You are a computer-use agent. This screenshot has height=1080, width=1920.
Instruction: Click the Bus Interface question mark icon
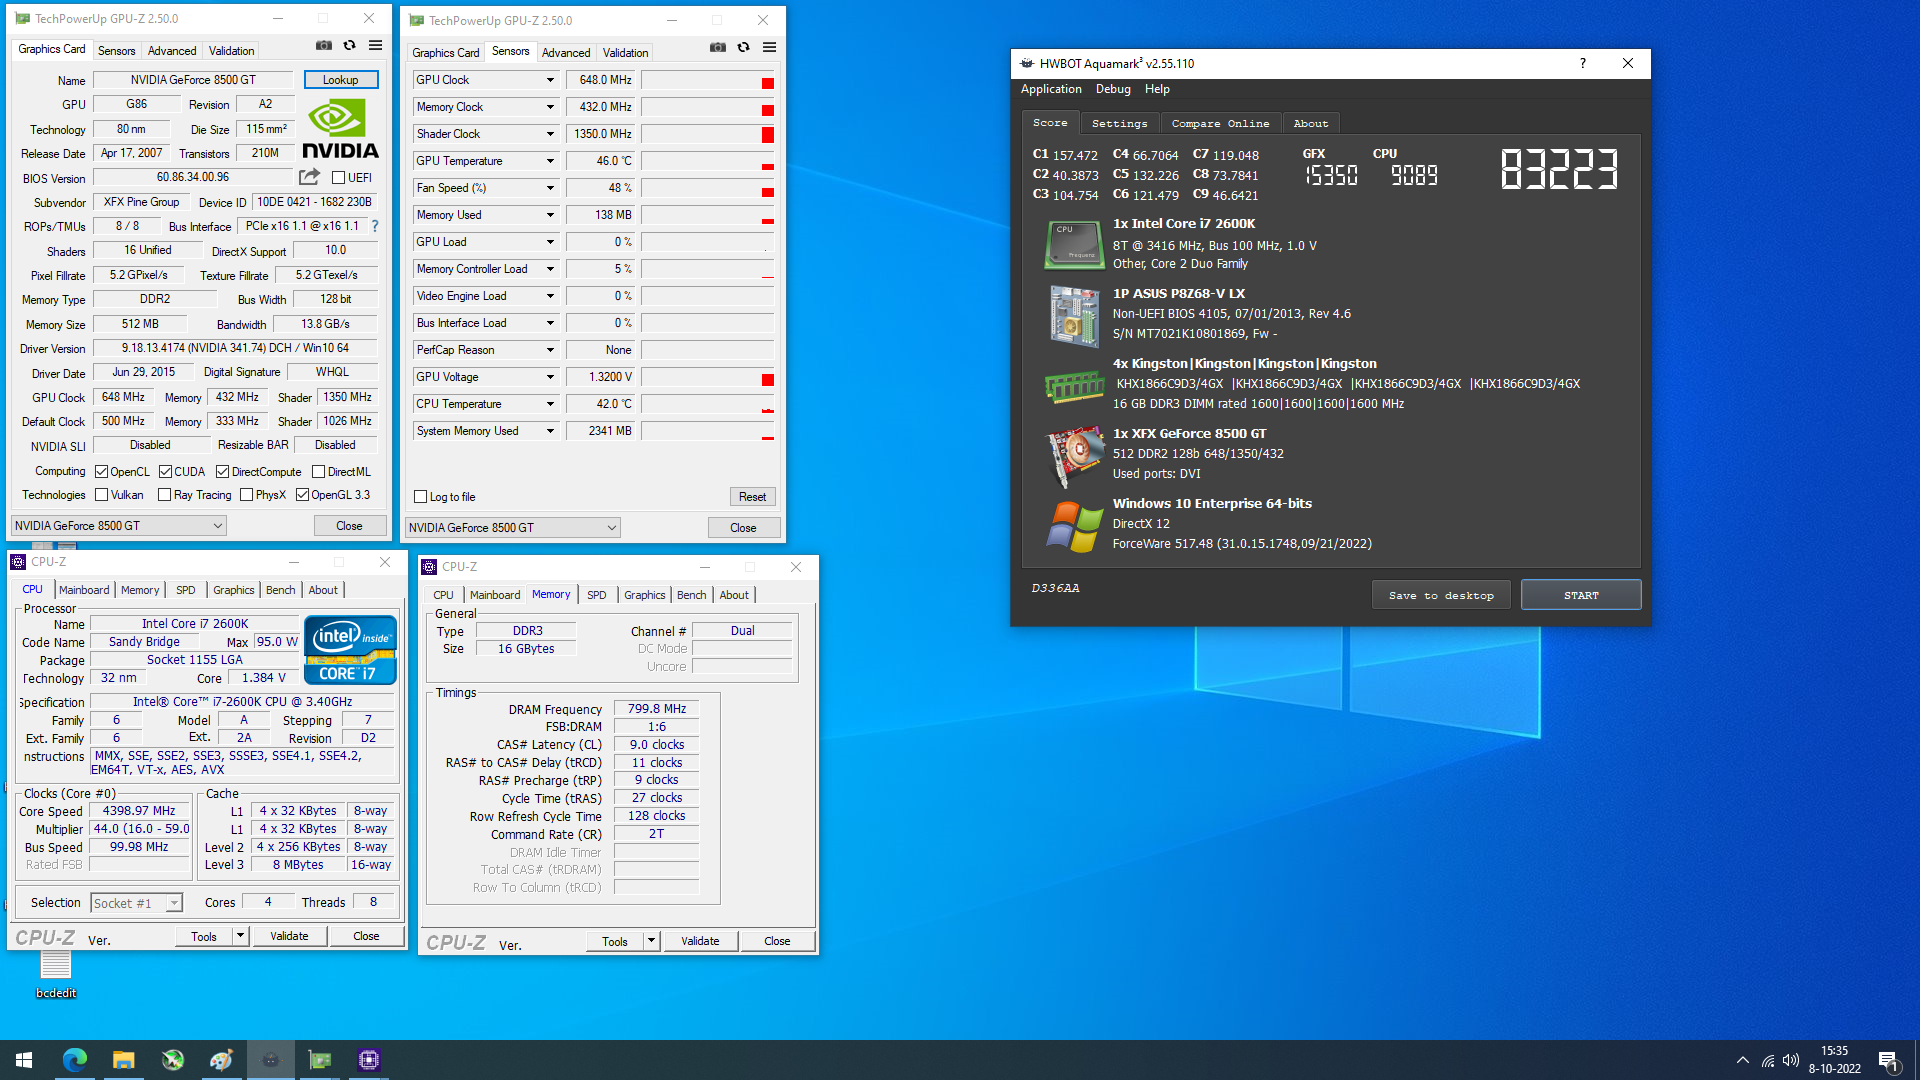click(375, 226)
